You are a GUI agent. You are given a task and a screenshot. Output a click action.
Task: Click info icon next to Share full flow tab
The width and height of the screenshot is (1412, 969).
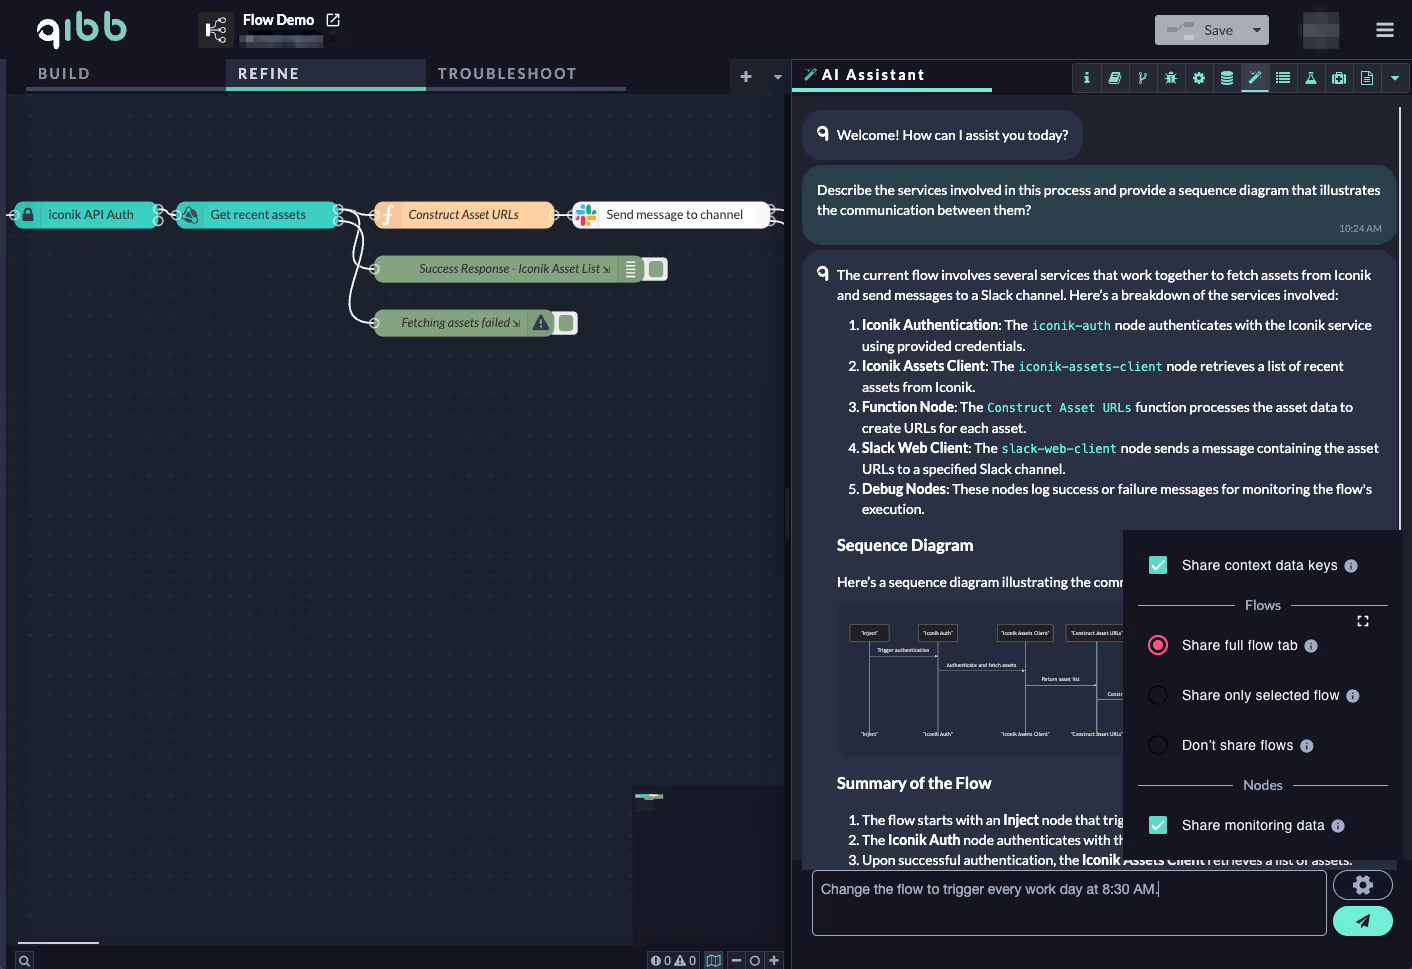click(1311, 646)
